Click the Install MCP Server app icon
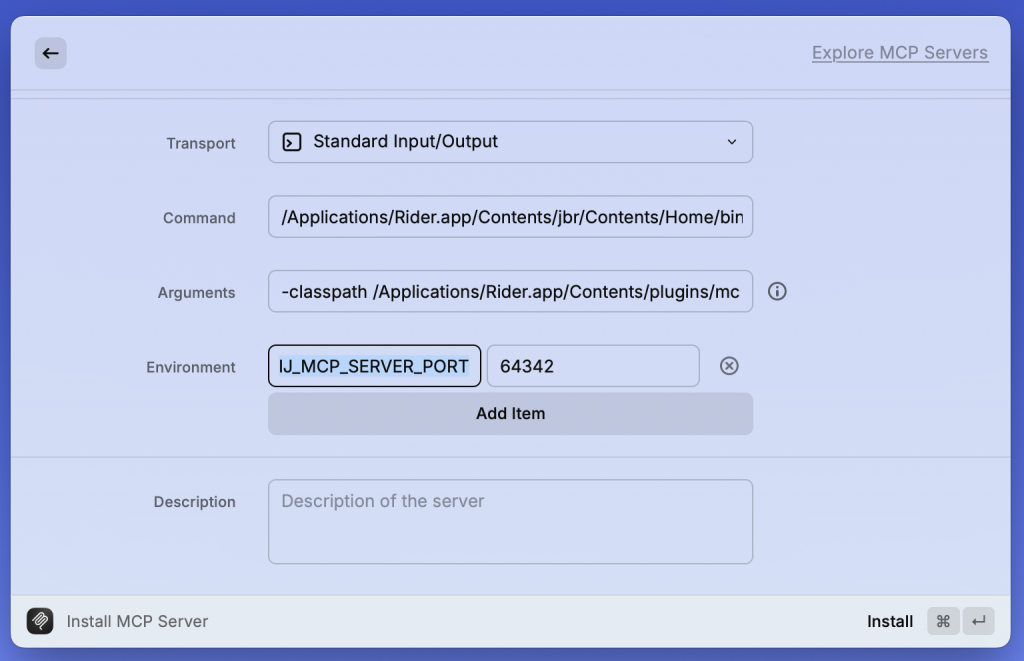The height and width of the screenshot is (661, 1024). click(x=40, y=621)
